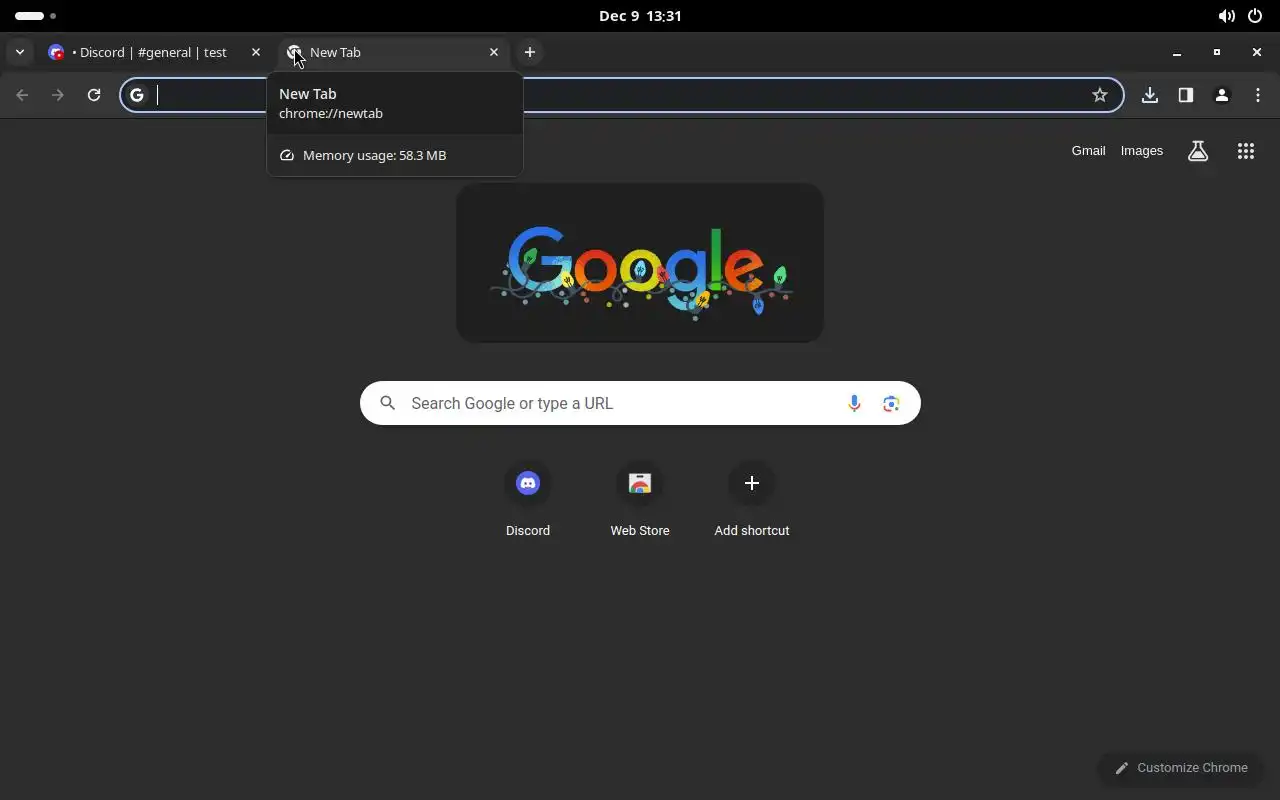Click the Search Google or type a URL box
This screenshot has height=800, width=1280.
[x=640, y=403]
